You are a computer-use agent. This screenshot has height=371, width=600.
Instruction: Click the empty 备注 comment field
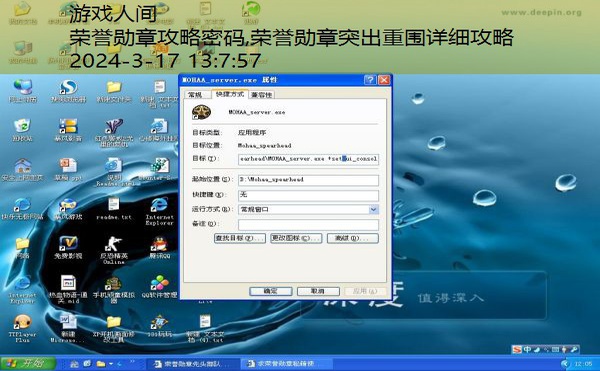308,225
